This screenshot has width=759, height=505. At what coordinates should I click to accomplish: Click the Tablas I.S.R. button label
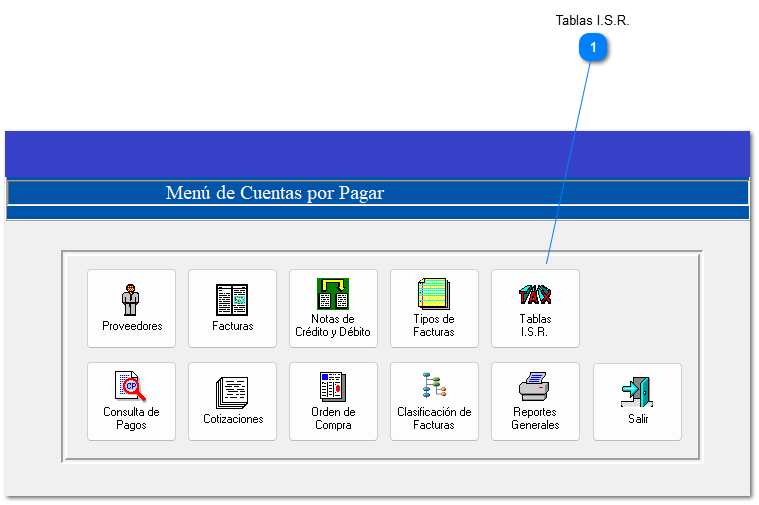coord(535,326)
